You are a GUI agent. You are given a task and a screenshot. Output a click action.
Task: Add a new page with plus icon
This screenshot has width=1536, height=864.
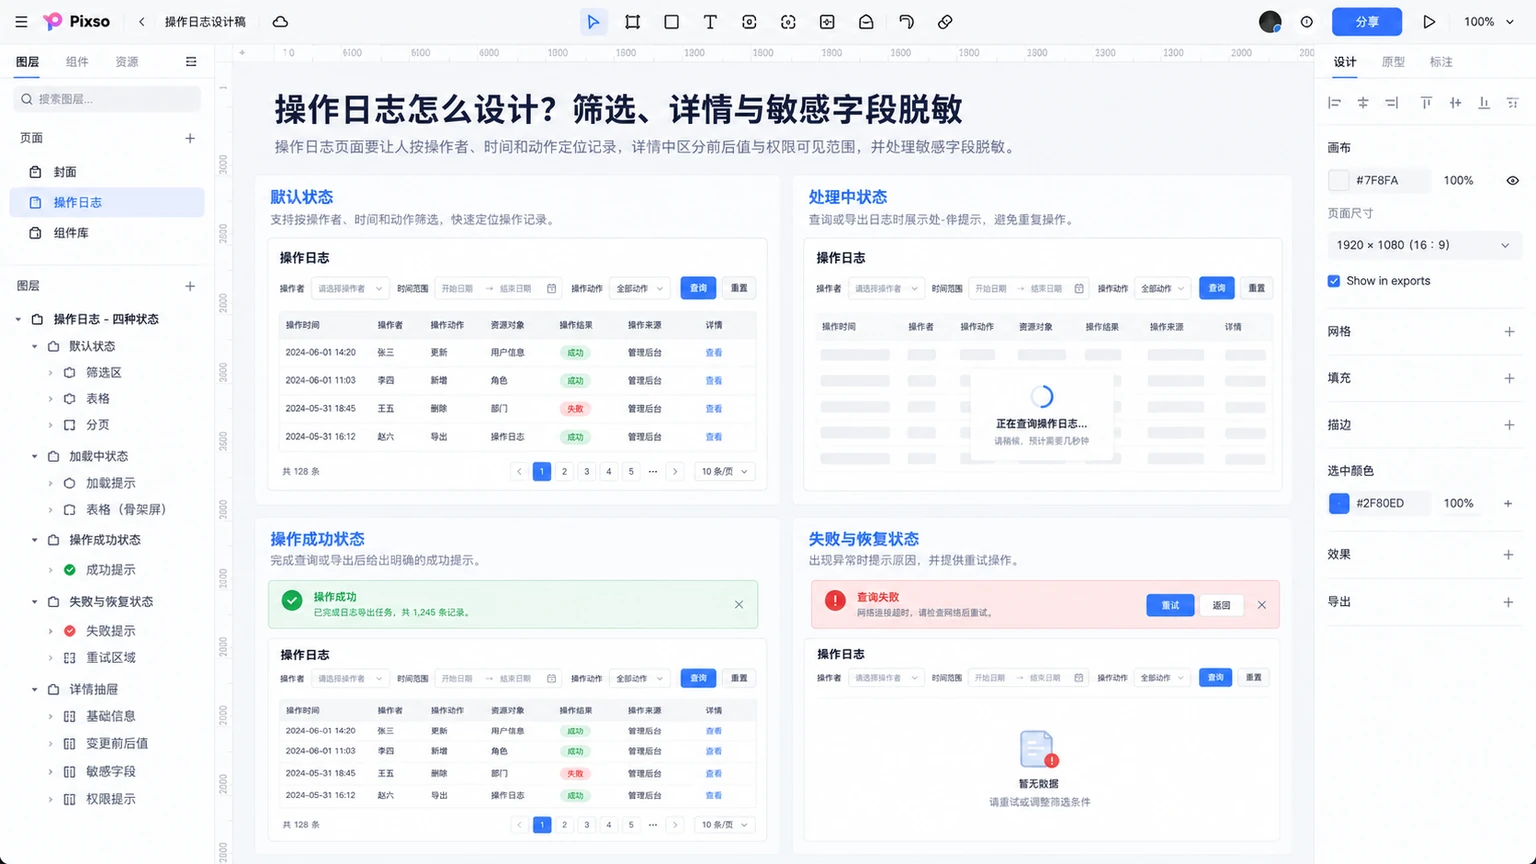click(190, 138)
